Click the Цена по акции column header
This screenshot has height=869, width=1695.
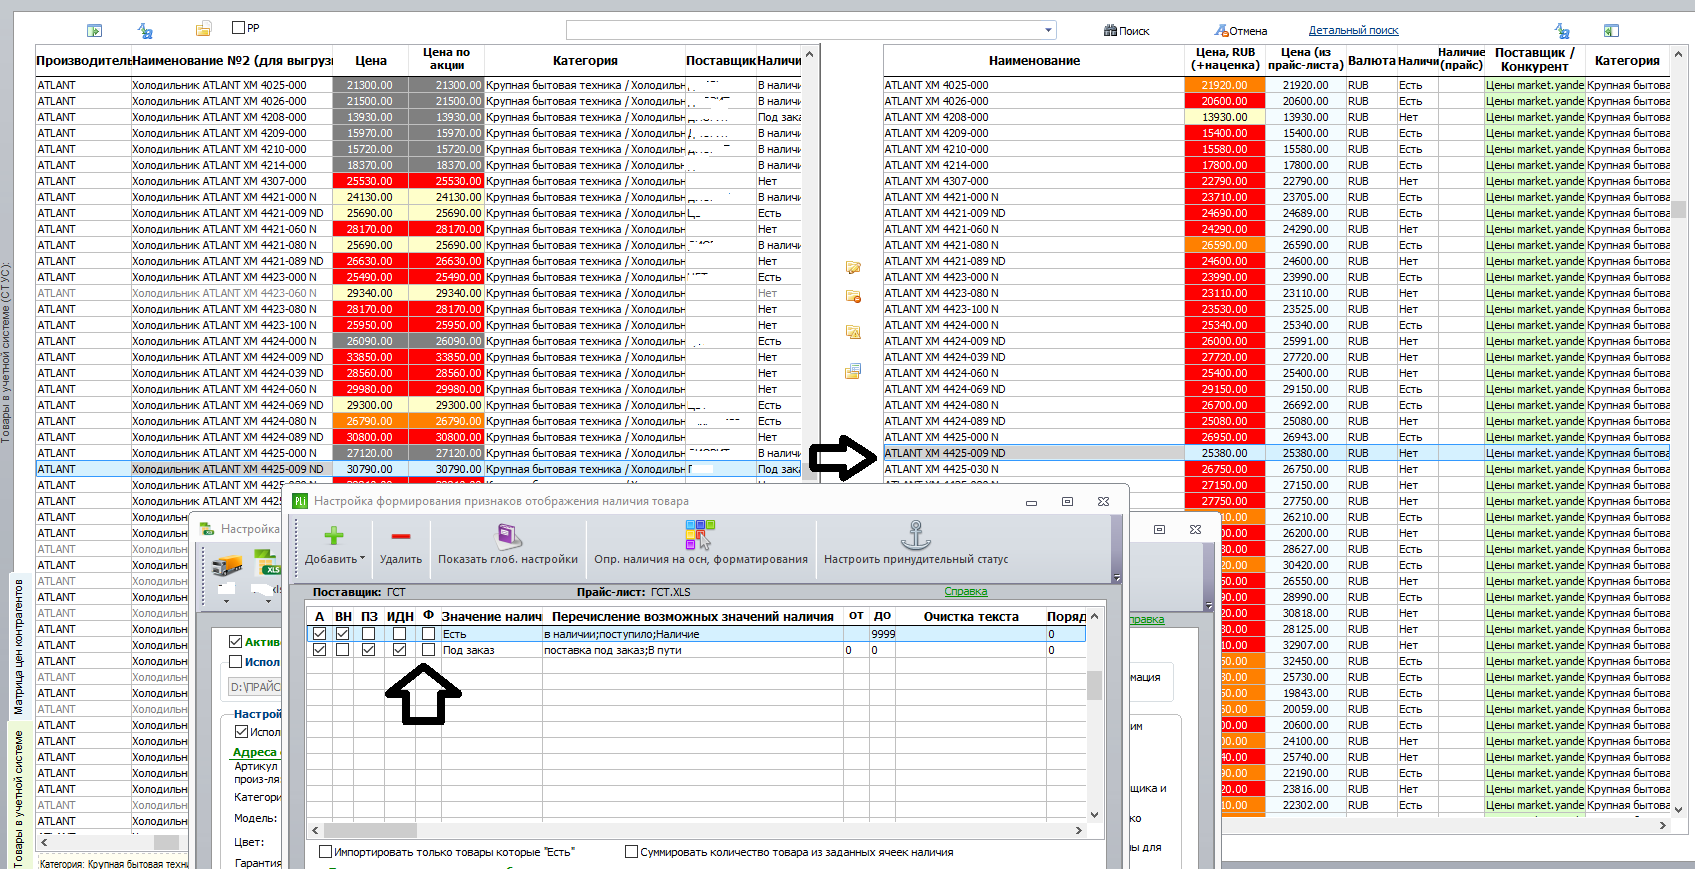coord(447,59)
